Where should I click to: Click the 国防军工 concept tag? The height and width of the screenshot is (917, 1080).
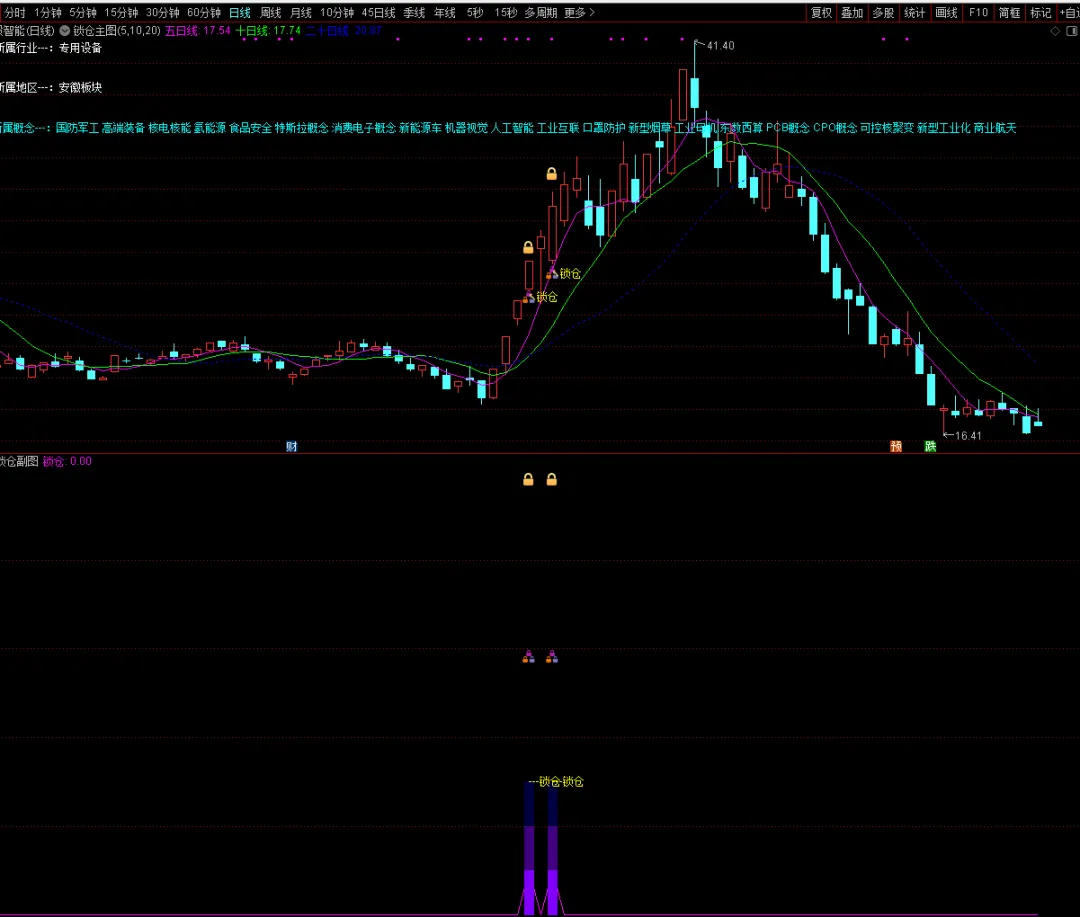[77, 127]
